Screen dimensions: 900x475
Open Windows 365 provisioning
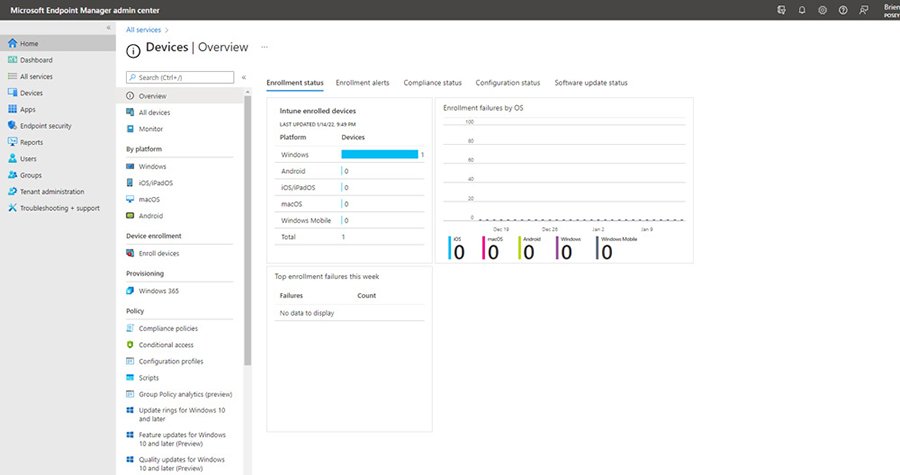[158, 291]
